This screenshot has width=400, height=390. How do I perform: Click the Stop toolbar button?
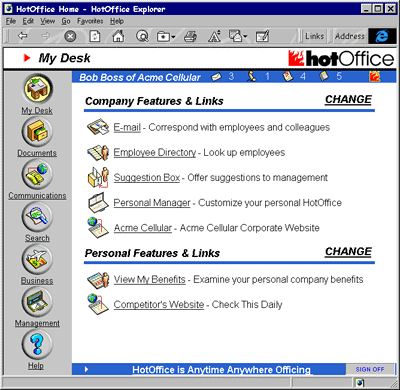pyautogui.click(x=70, y=36)
